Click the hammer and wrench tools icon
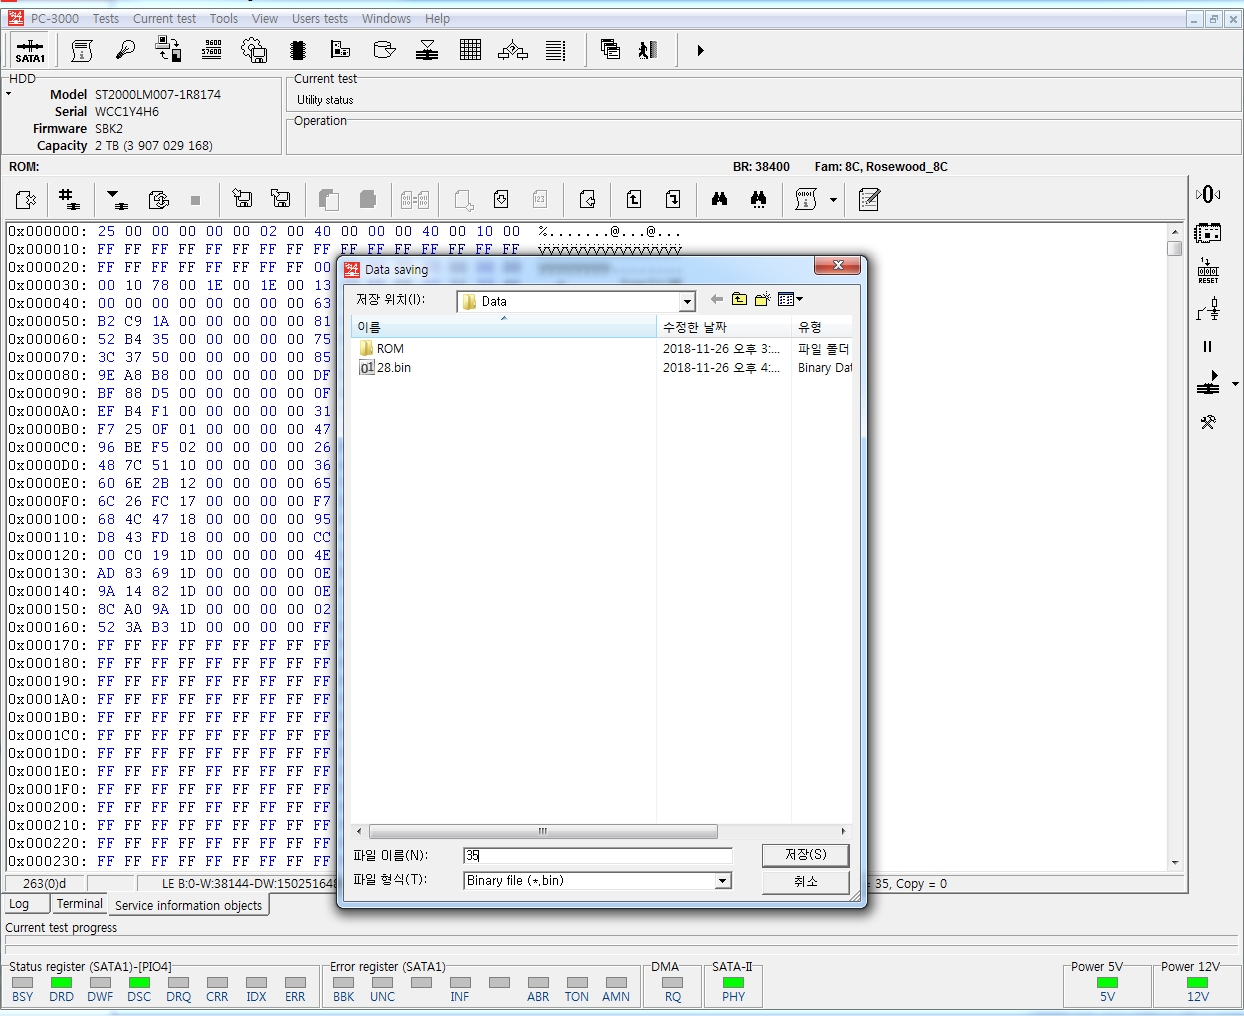The width and height of the screenshot is (1244, 1016). (x=1208, y=422)
